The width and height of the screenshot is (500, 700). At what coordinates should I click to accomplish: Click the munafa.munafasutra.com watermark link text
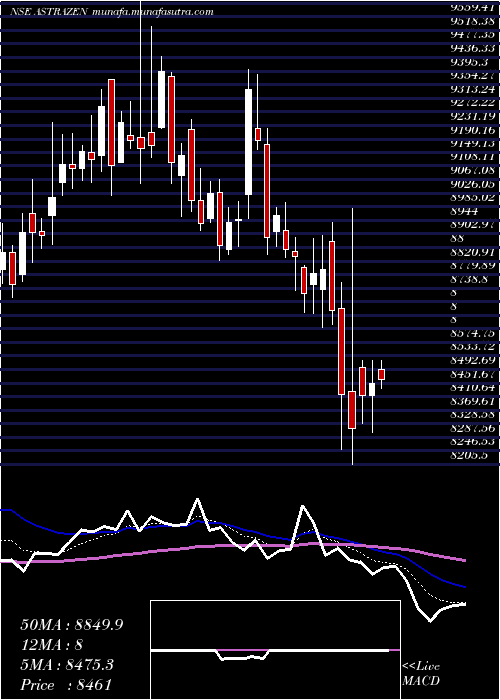coord(152,12)
